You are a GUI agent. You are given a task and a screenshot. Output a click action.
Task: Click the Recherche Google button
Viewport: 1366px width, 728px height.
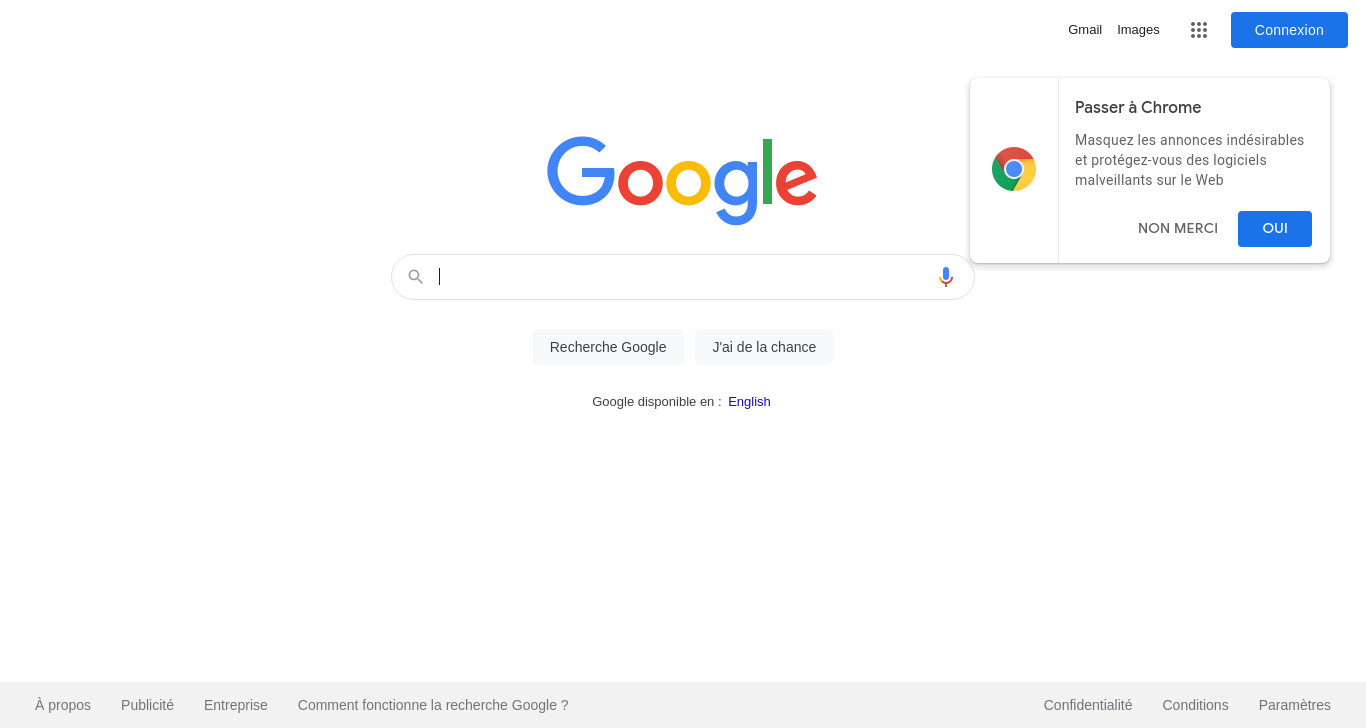[608, 347]
